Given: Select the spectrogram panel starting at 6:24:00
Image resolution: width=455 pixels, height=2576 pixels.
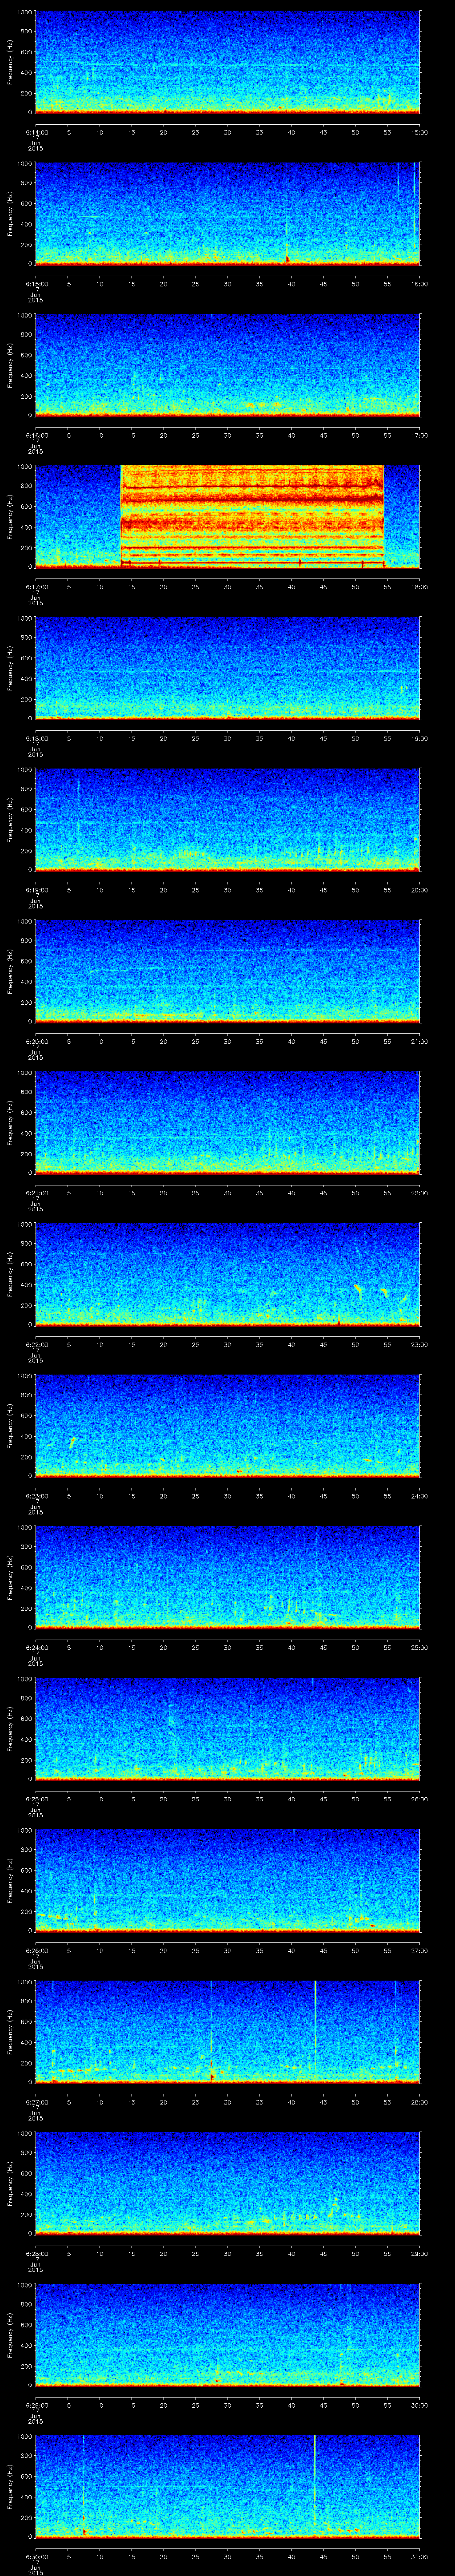Looking at the screenshot, I should click(227, 1577).
